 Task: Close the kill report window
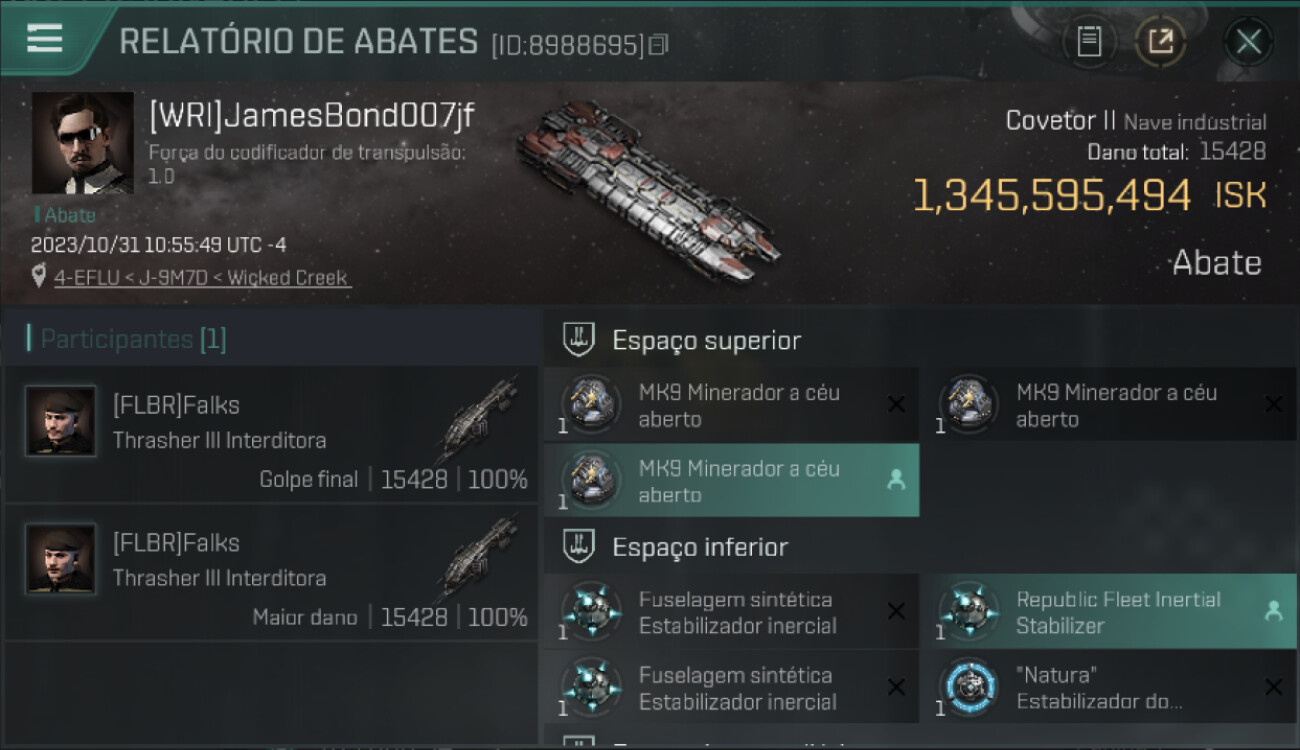point(1248,41)
